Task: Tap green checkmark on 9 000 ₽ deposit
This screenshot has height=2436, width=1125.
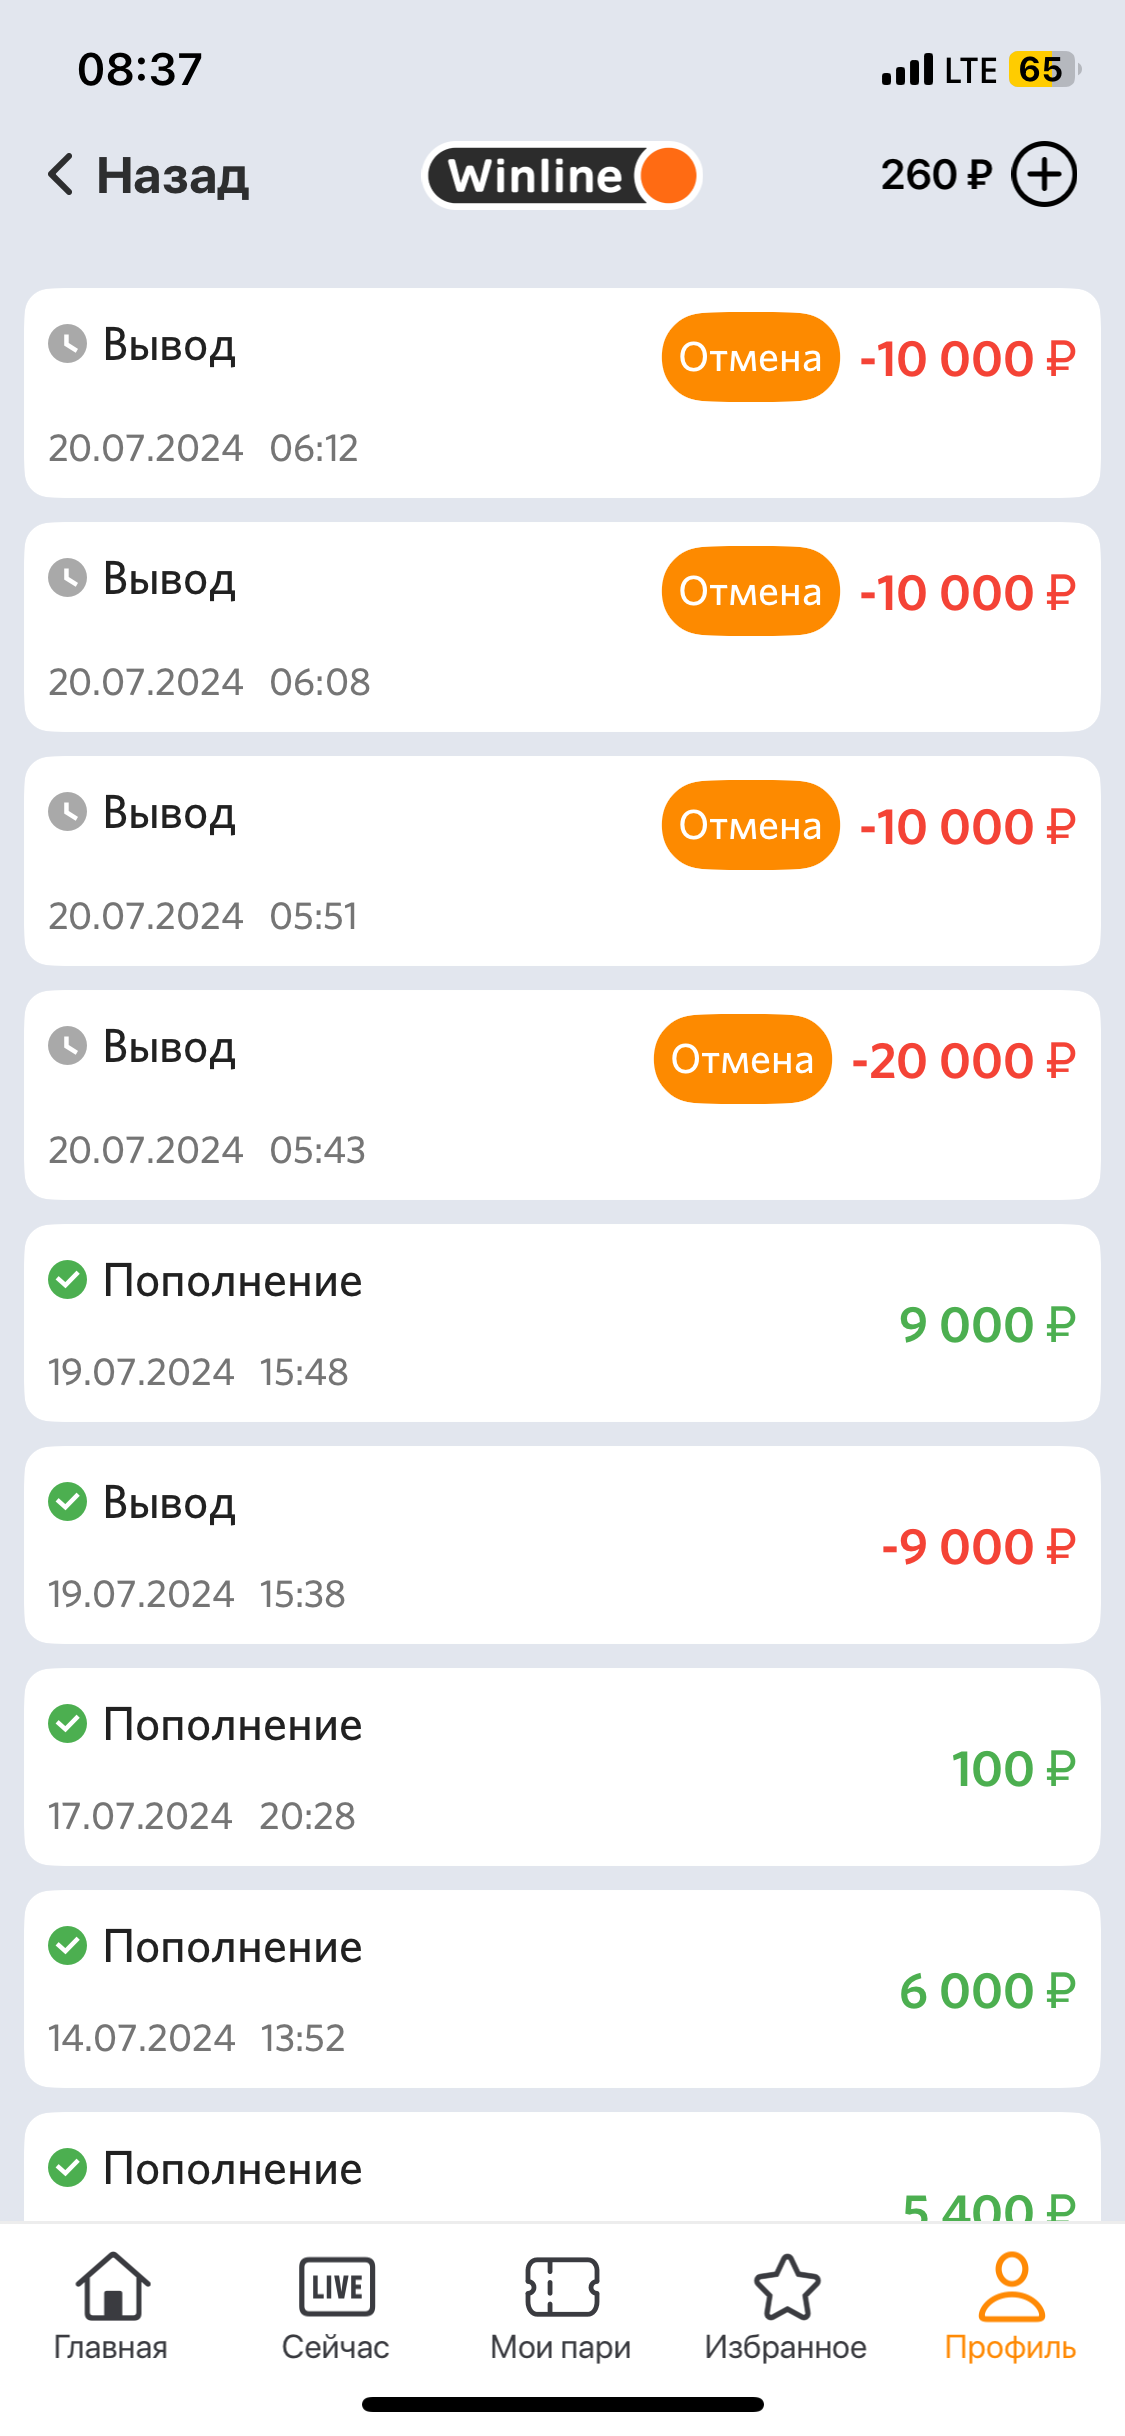Action: click(x=68, y=1280)
